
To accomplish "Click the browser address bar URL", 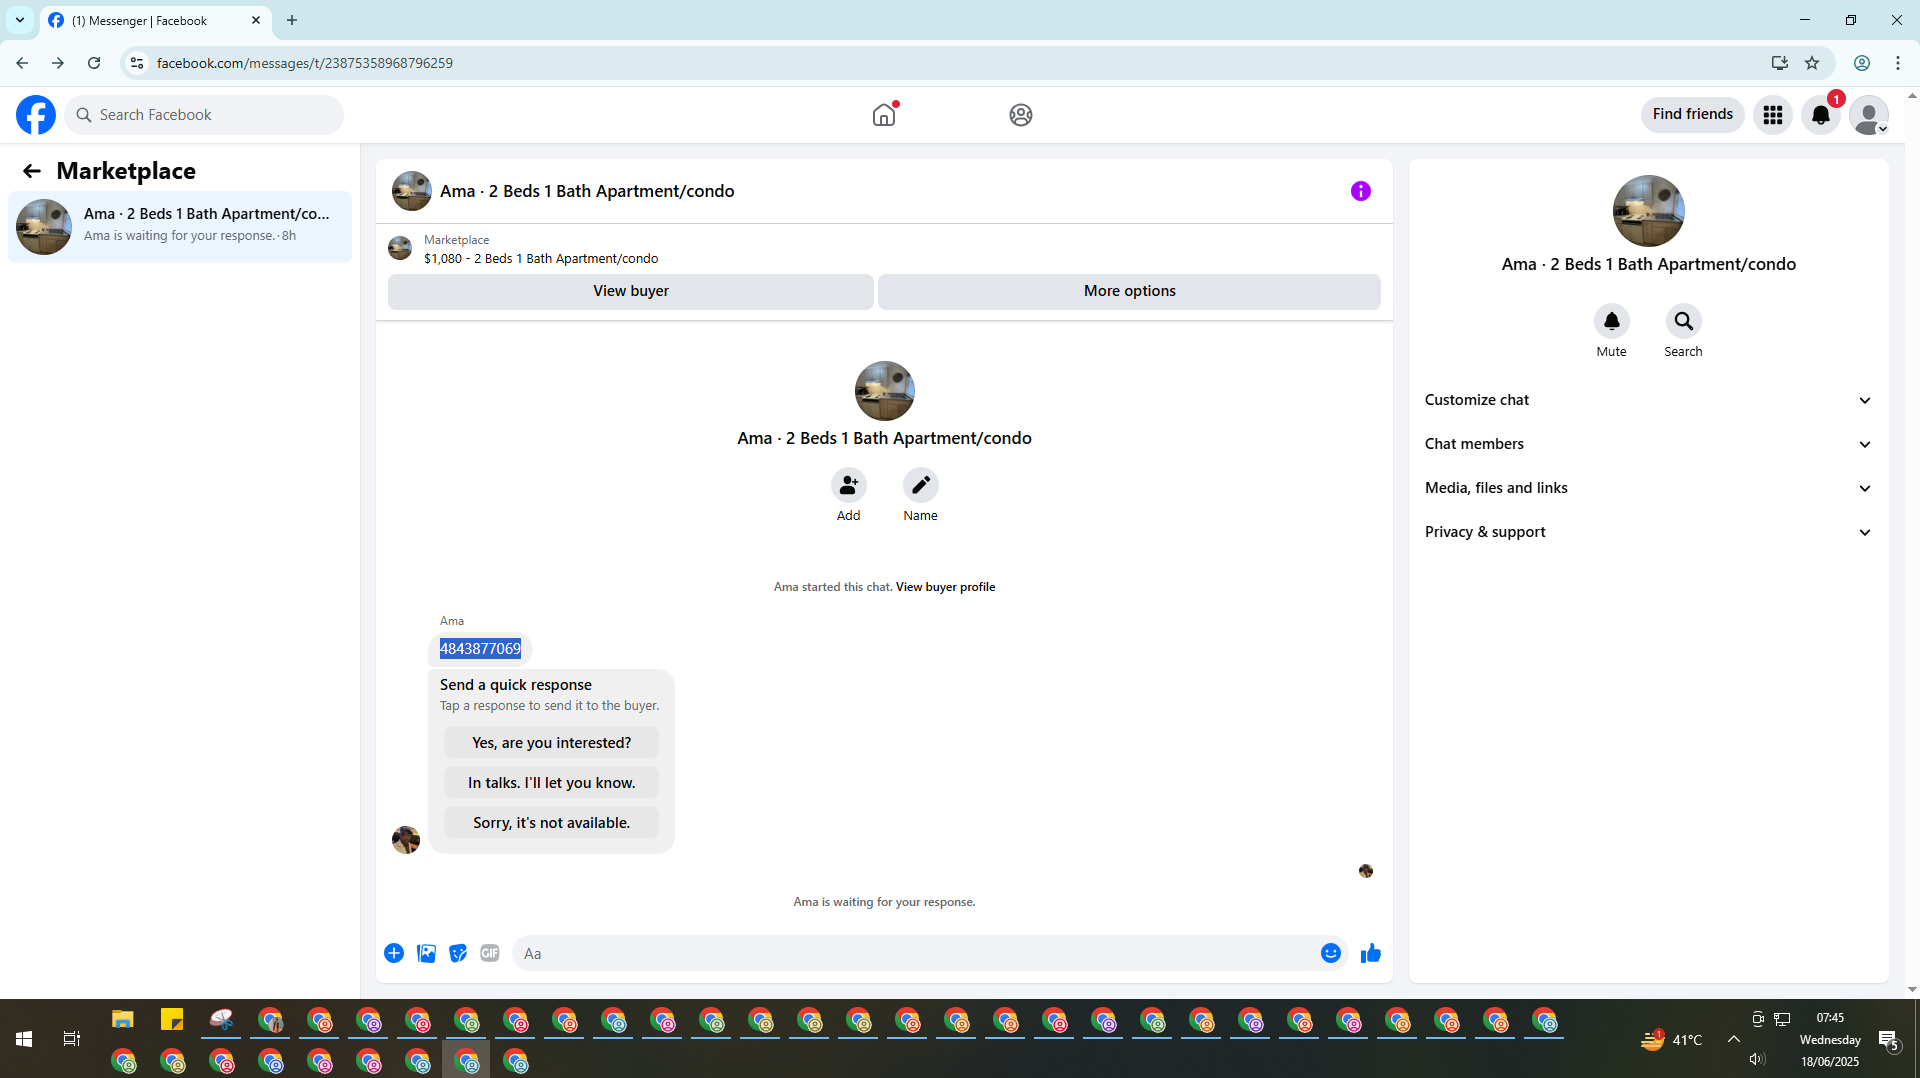I will (304, 63).
